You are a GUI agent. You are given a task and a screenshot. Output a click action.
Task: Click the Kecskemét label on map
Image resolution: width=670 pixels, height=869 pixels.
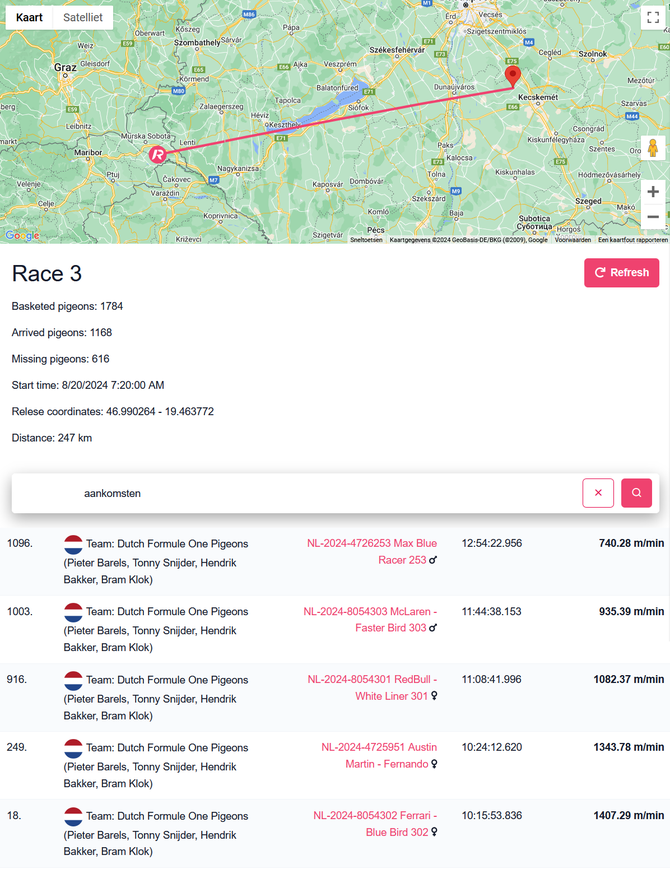click(x=538, y=97)
